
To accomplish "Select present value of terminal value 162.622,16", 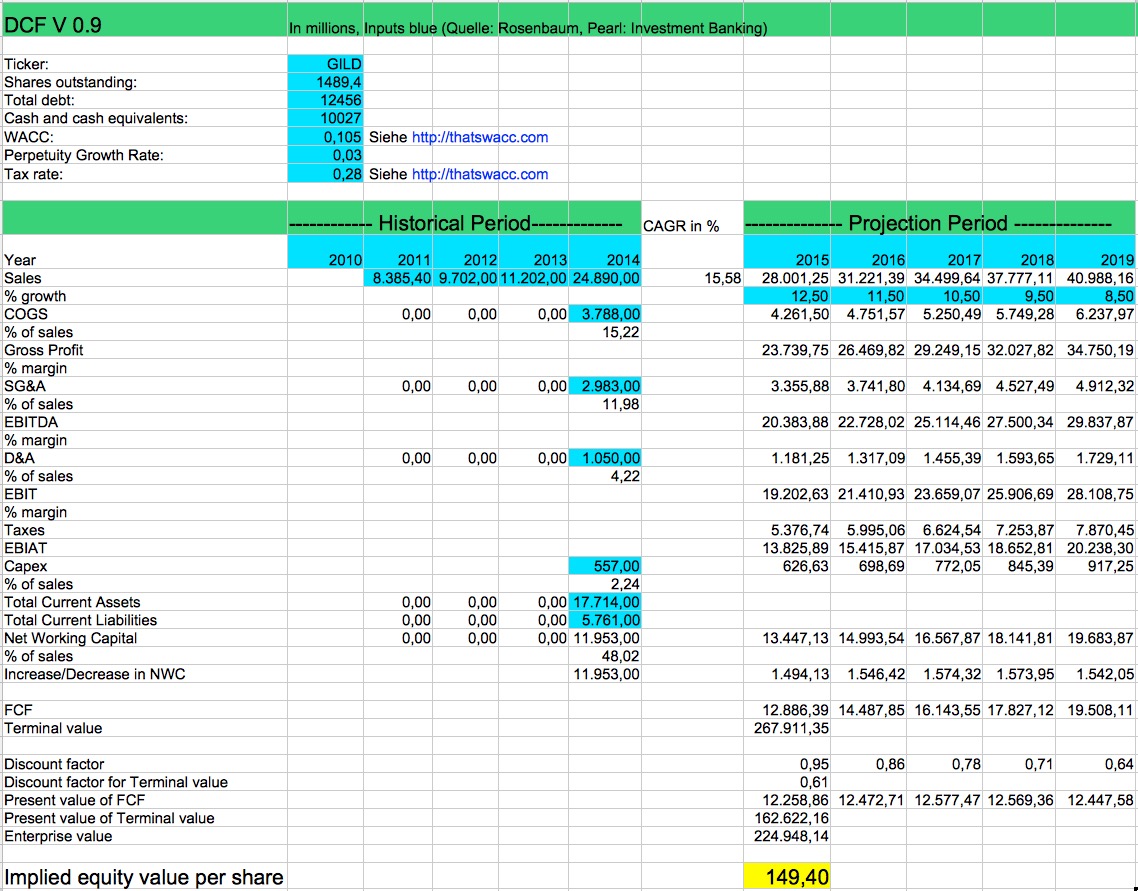I will point(787,818).
